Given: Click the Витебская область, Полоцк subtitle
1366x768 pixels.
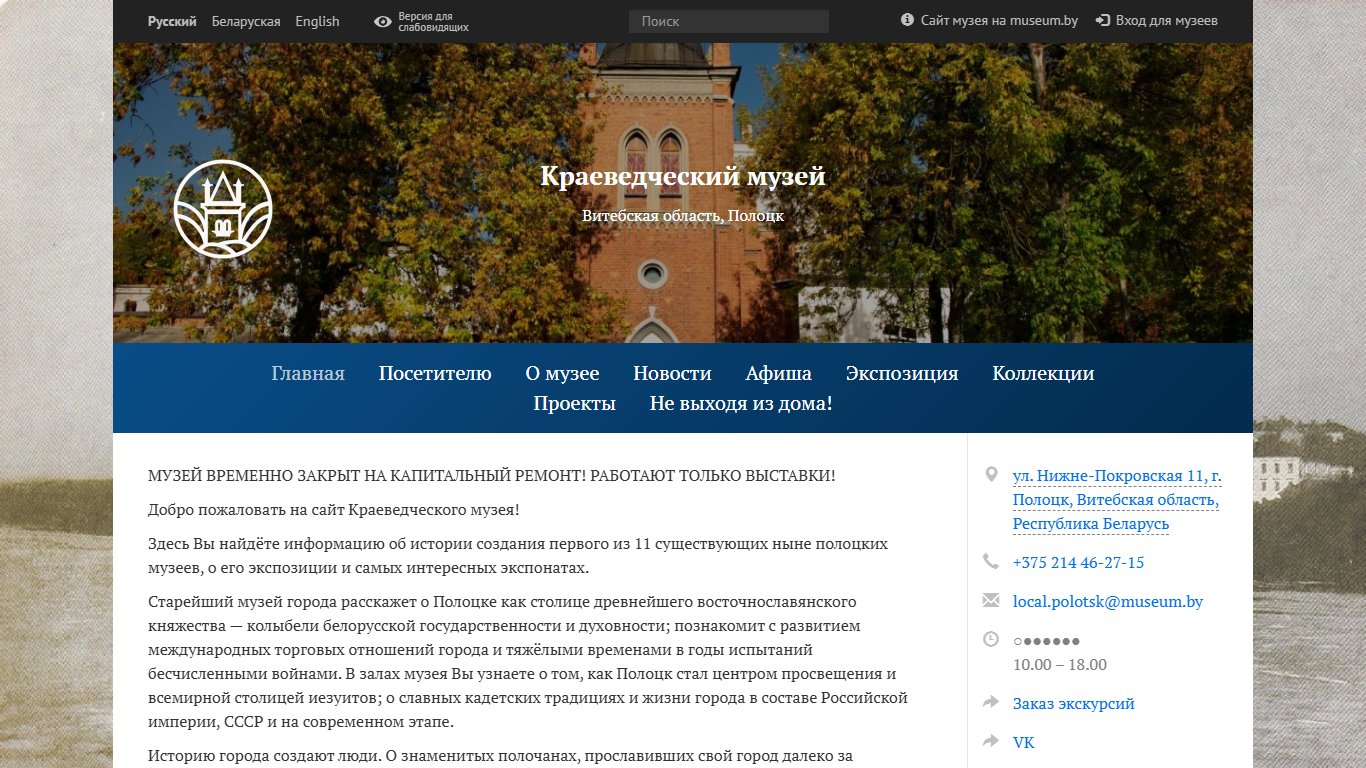Looking at the screenshot, I should tap(683, 215).
